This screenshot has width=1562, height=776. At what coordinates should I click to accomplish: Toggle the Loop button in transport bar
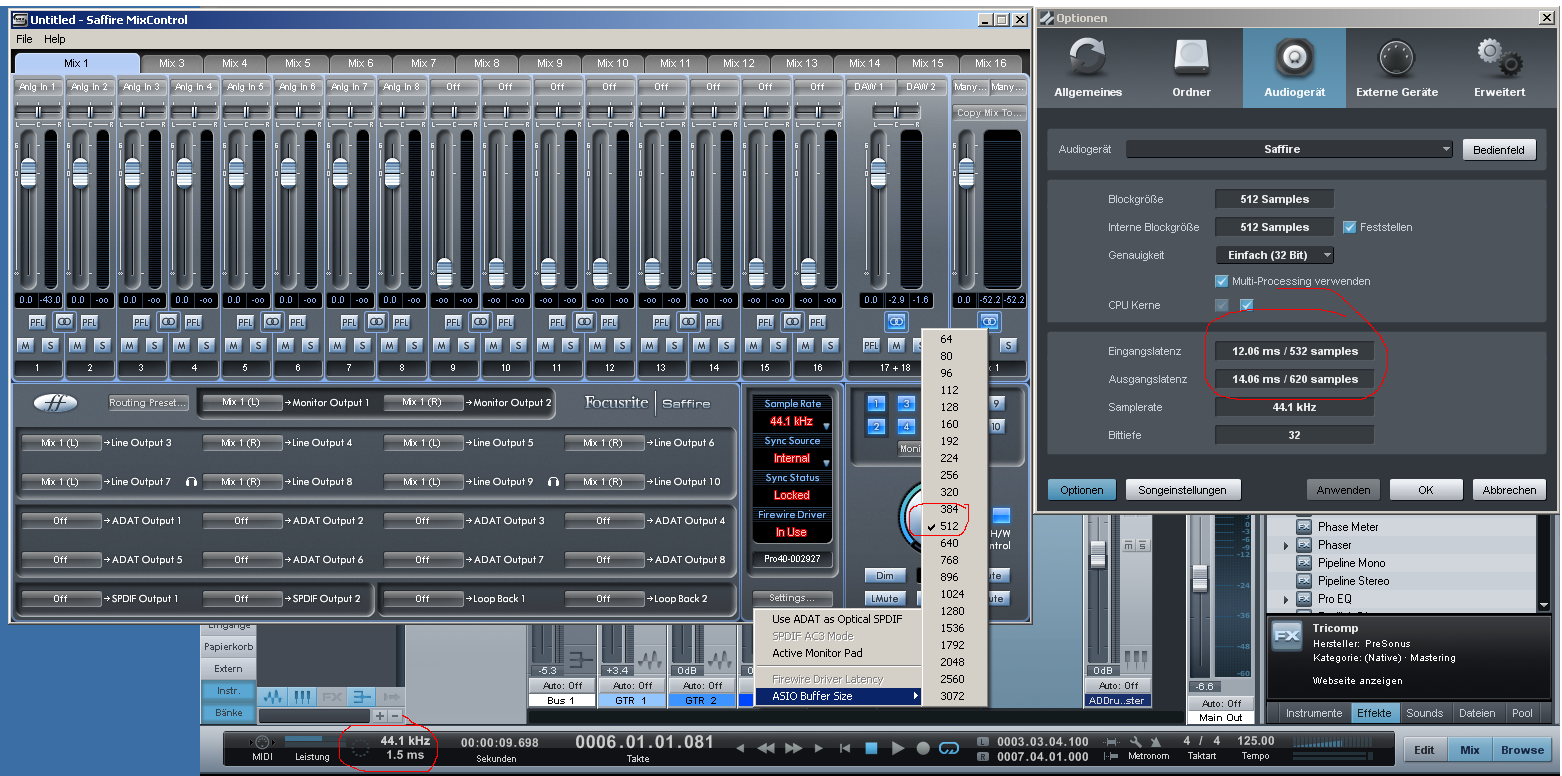(948, 748)
